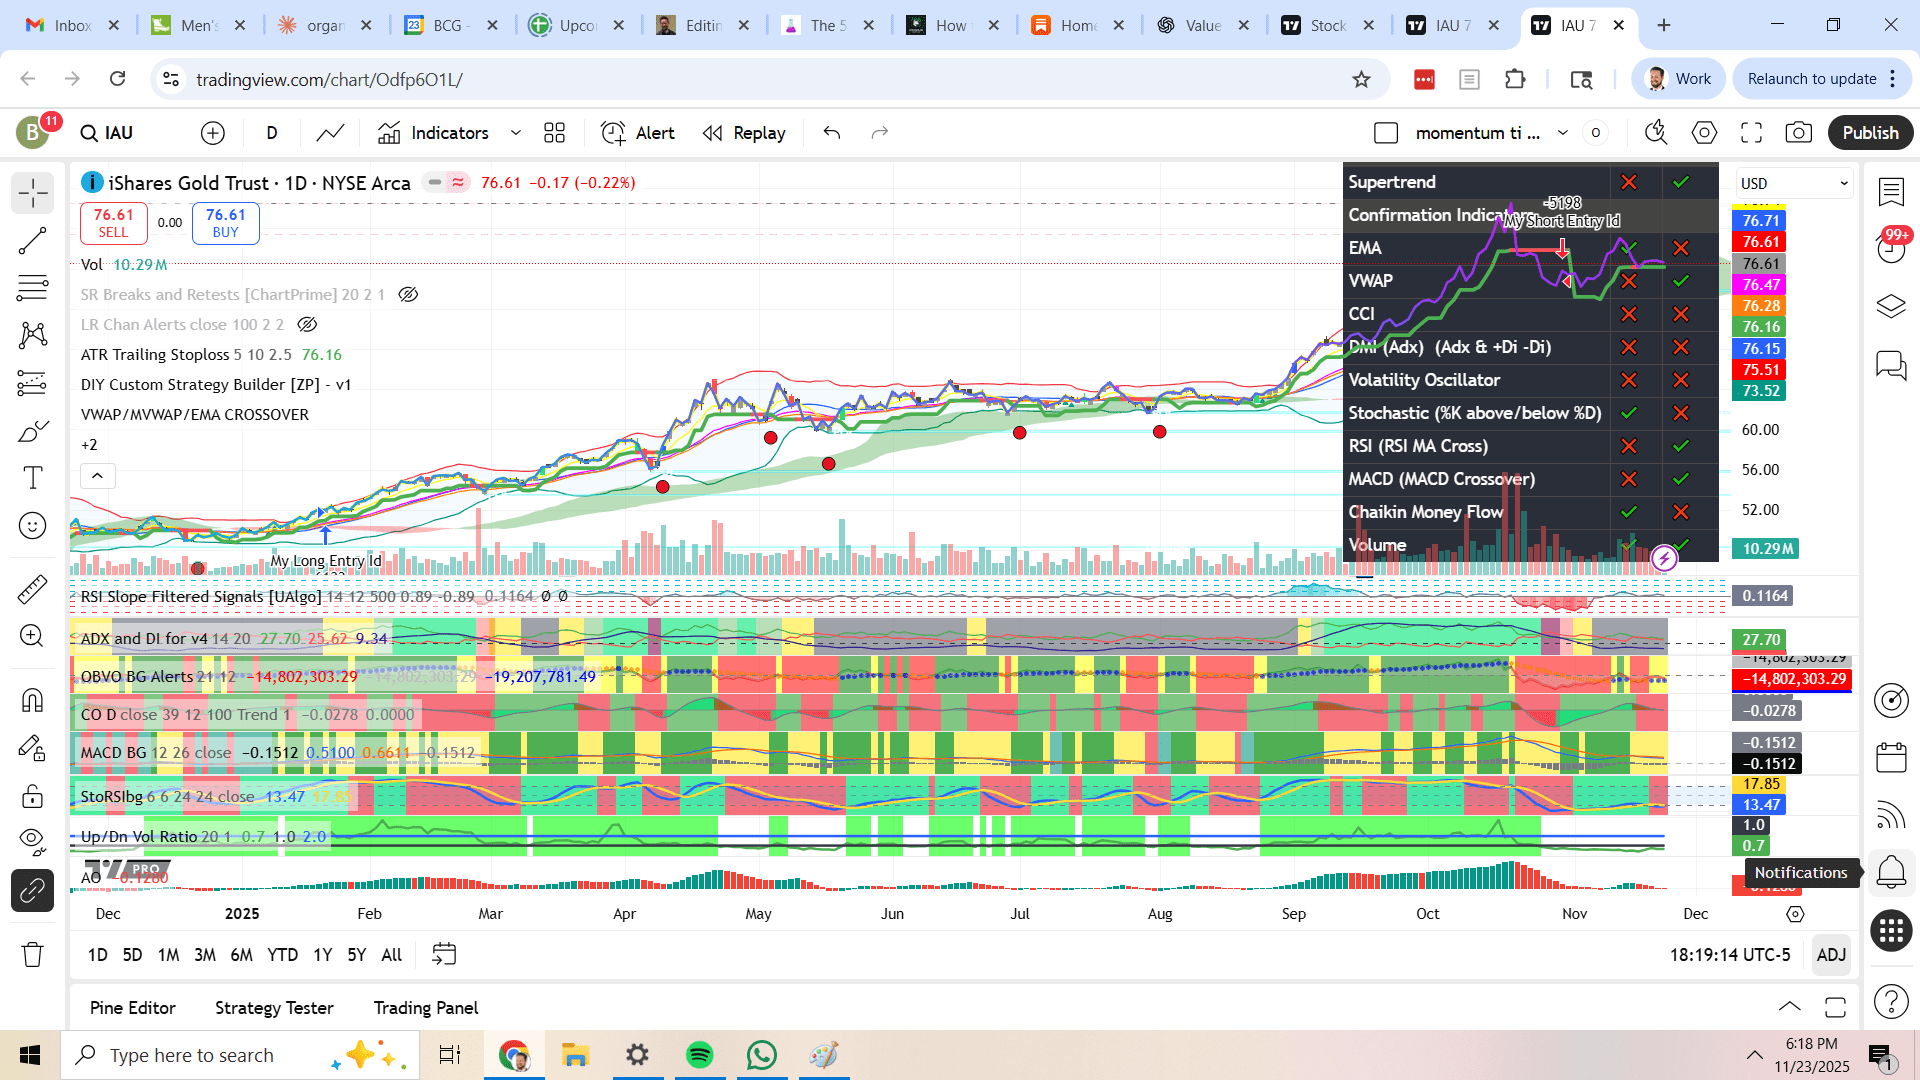Click the Publish button

coord(1870,133)
